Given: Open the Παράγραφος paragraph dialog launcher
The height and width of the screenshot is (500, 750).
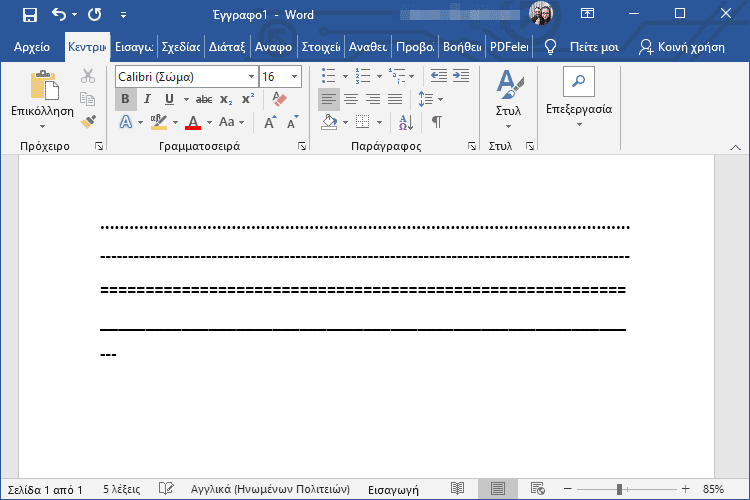Looking at the screenshot, I should [472, 146].
